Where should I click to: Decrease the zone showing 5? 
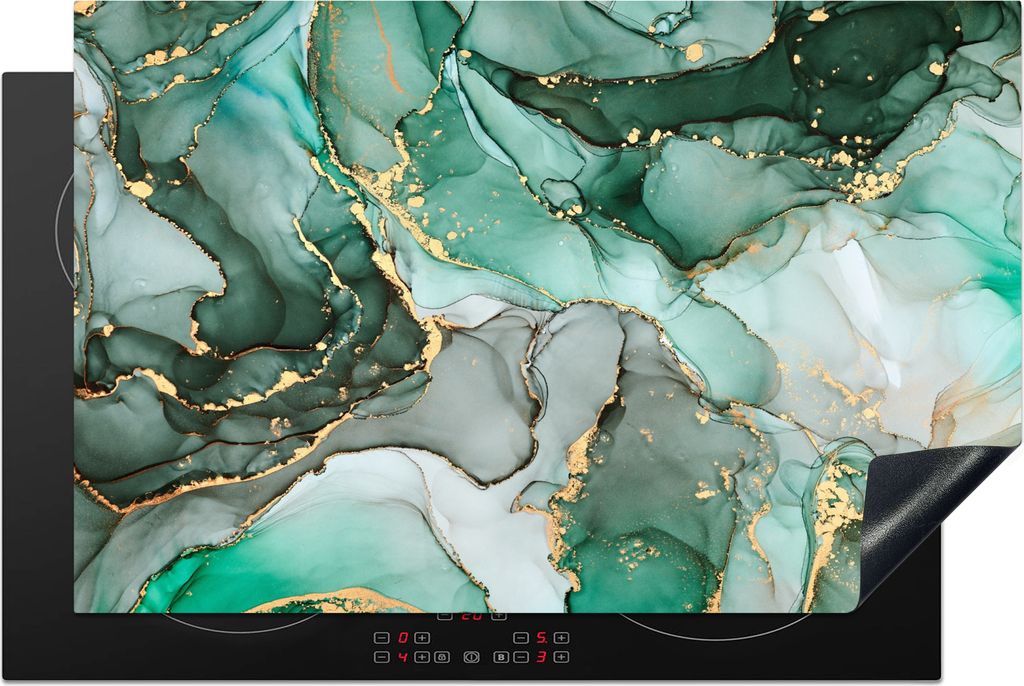(x=520, y=638)
